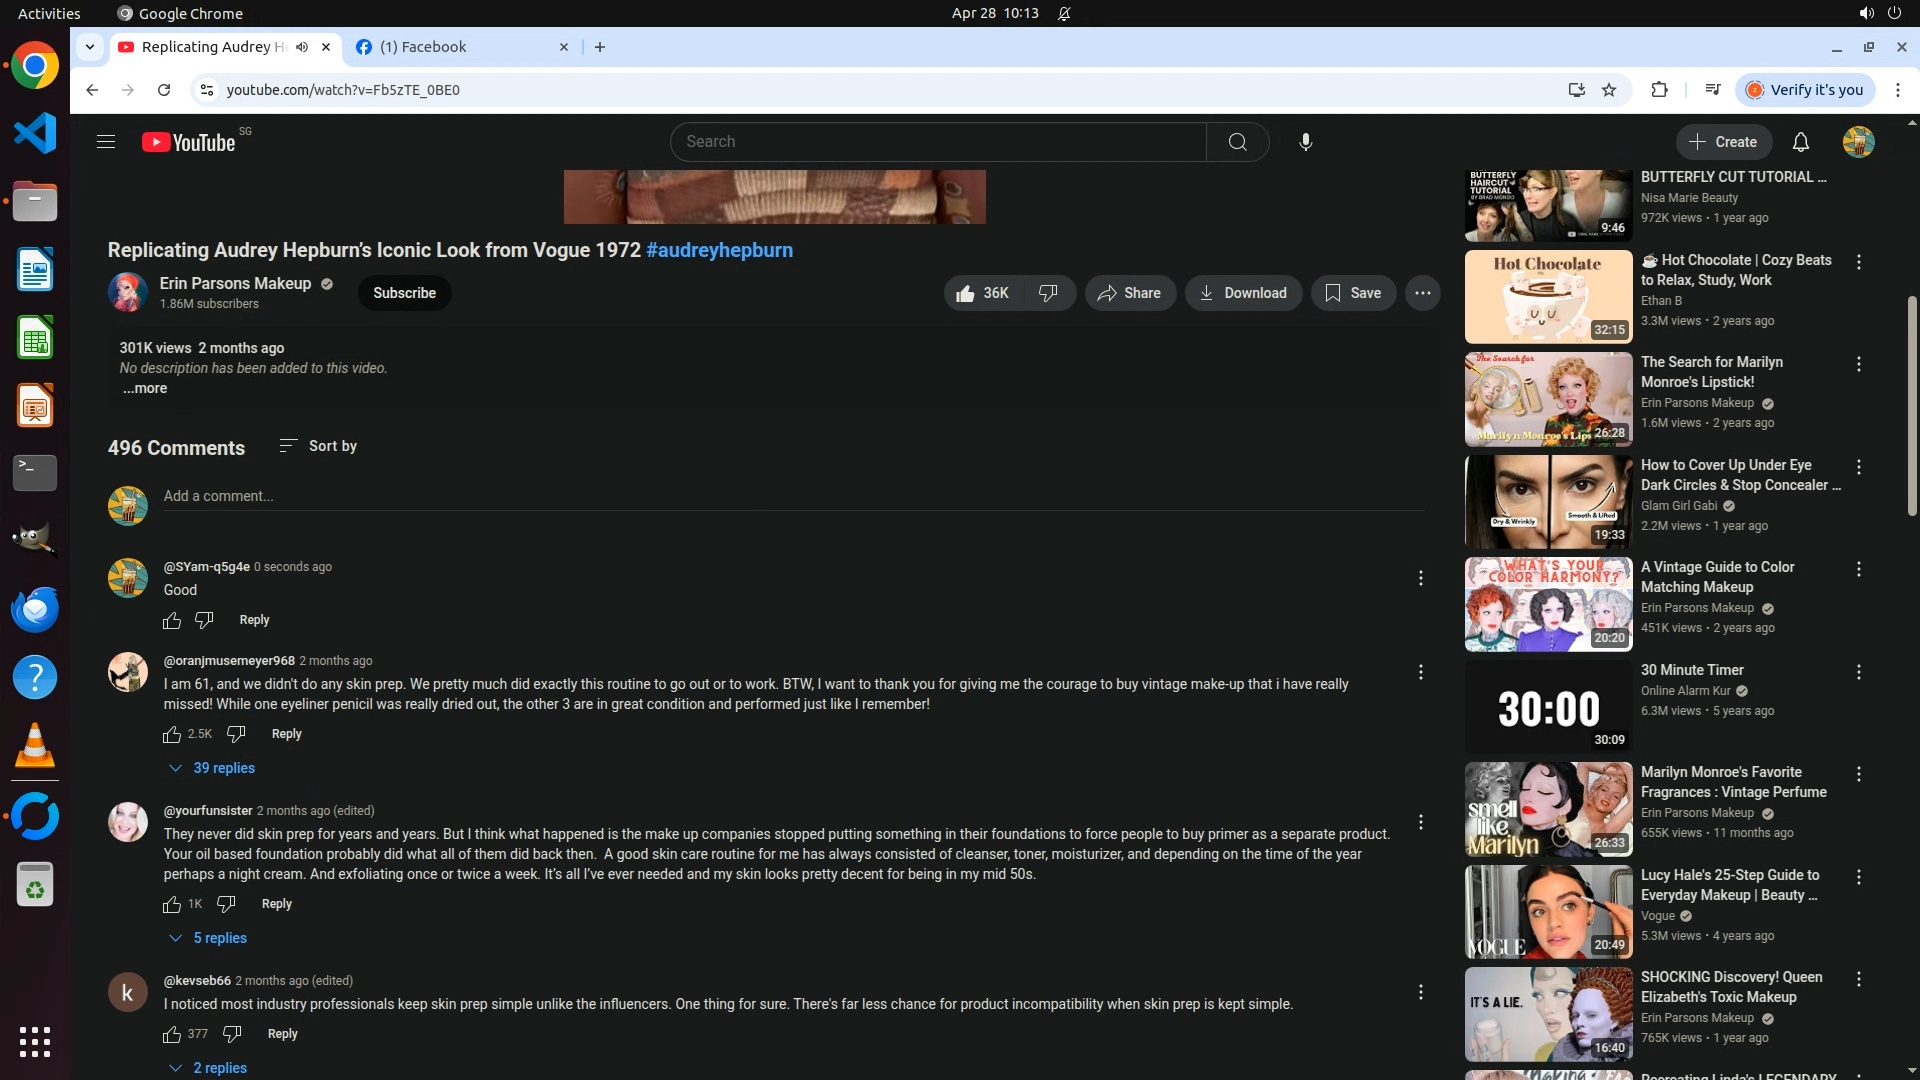1920x1080 pixels.
Task: Subscribe to Erin Parsons Makeup
Action: (404, 293)
